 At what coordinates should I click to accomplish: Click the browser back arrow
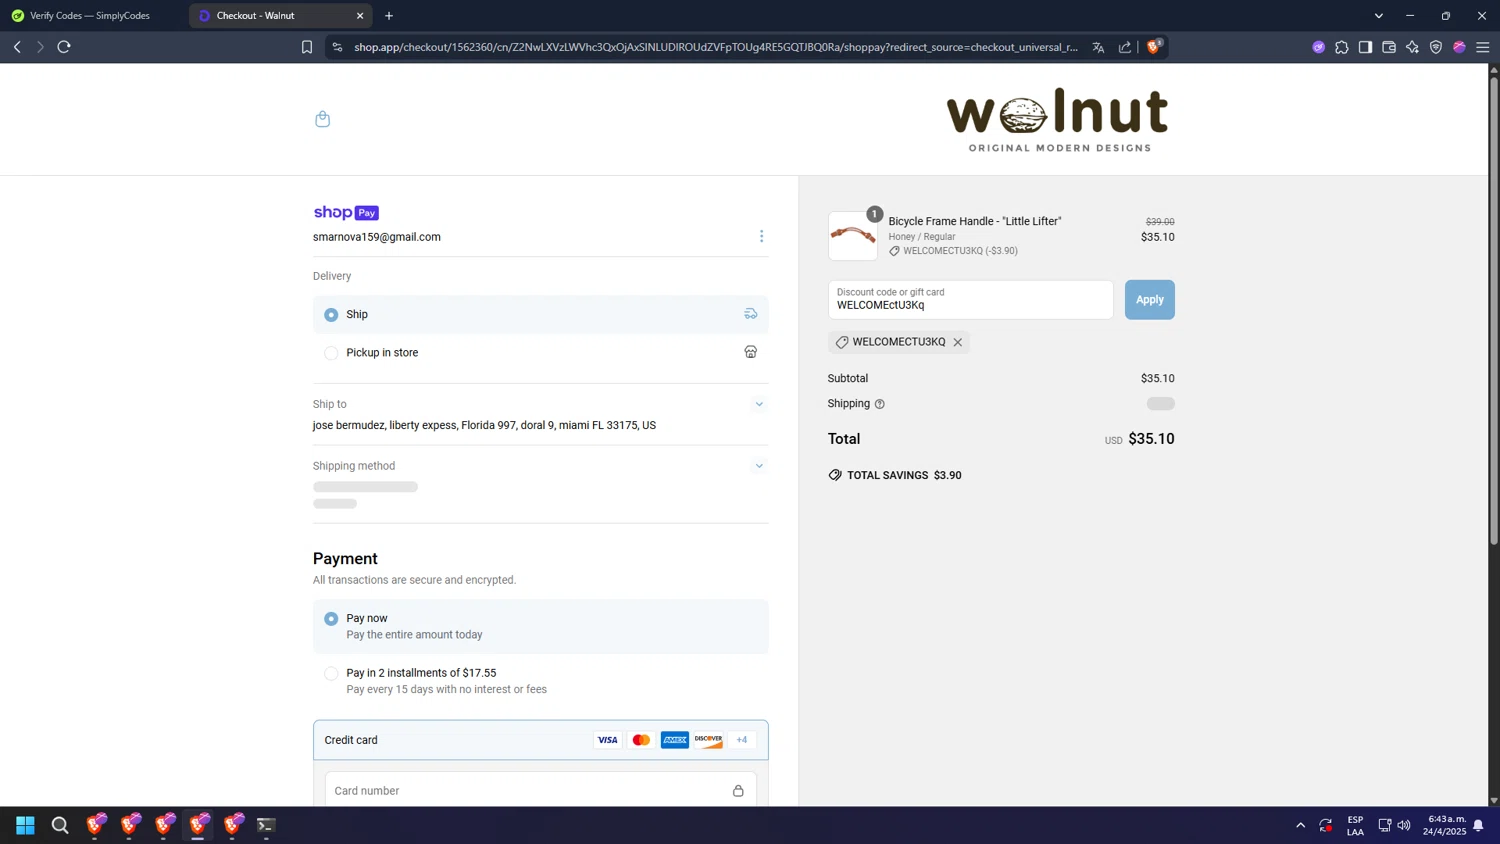17,47
